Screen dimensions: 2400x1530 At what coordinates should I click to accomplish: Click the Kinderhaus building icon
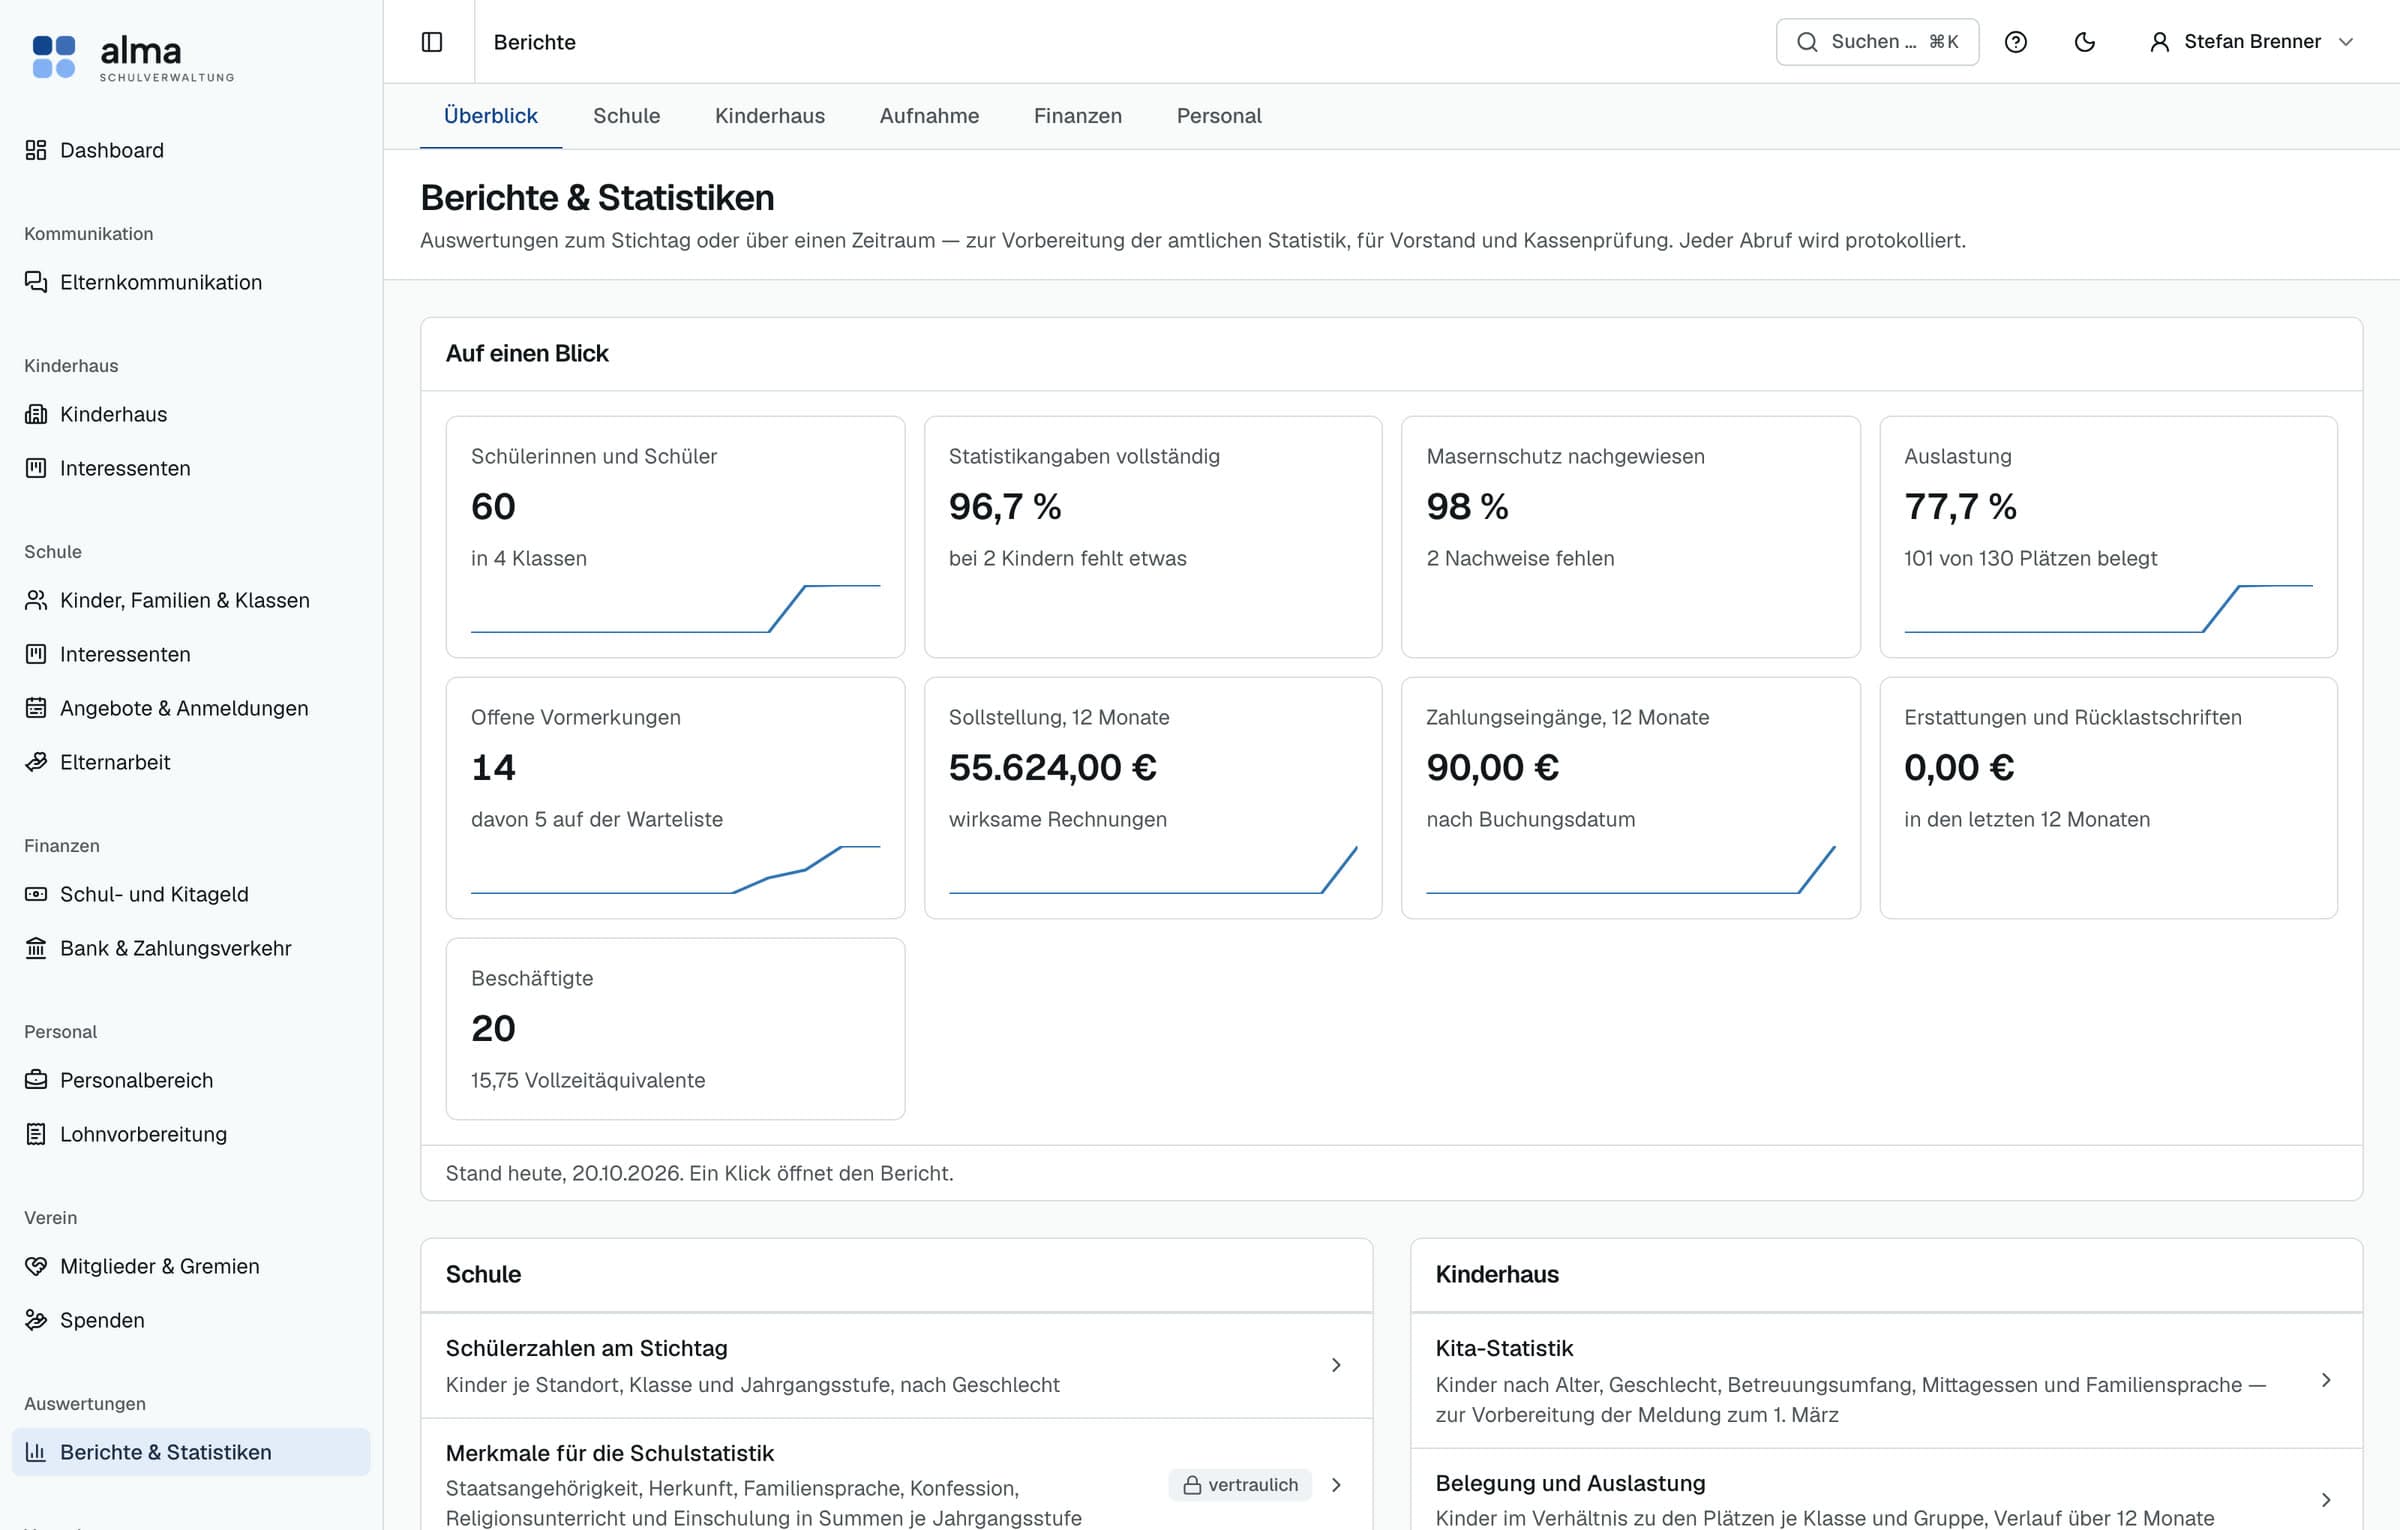pyautogui.click(x=36, y=414)
